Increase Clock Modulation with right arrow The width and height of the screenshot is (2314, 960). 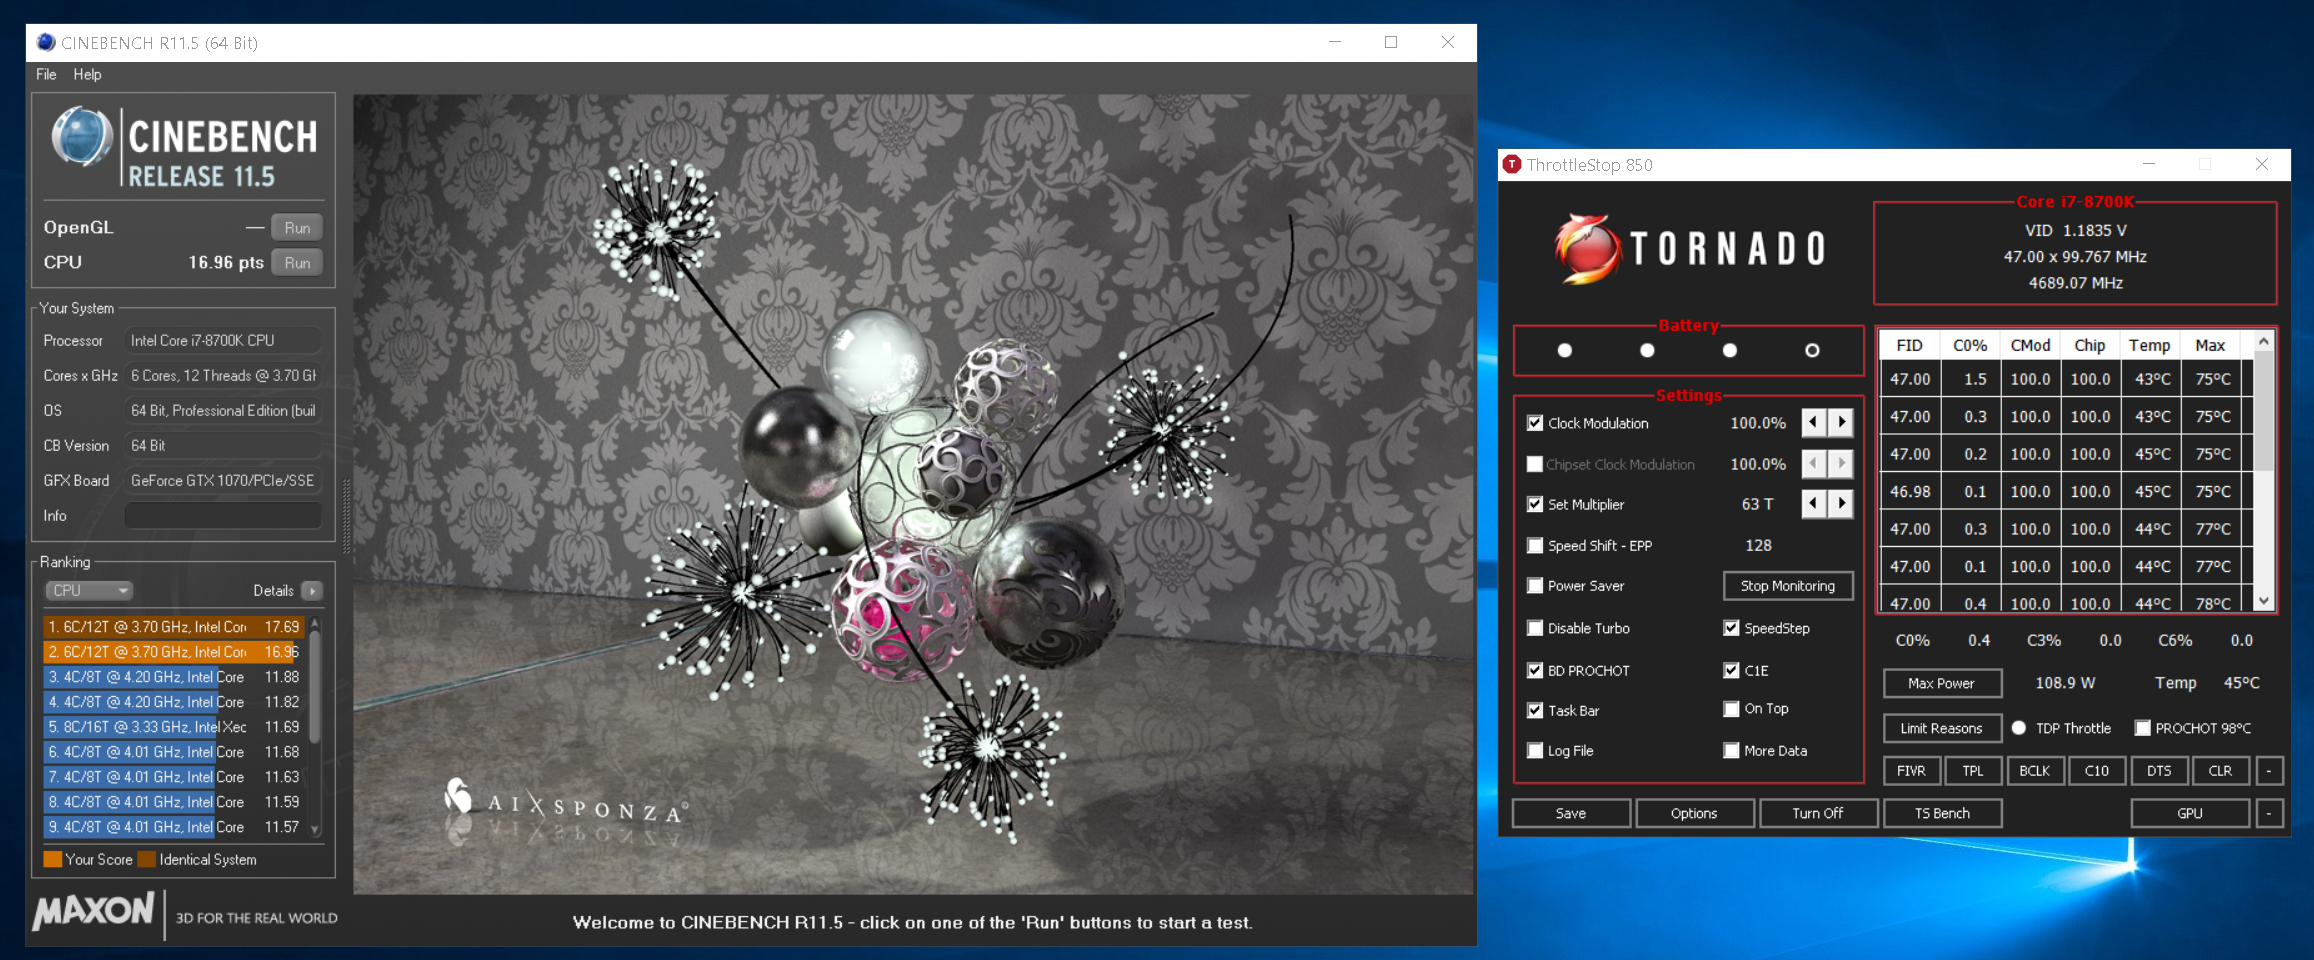(1841, 423)
